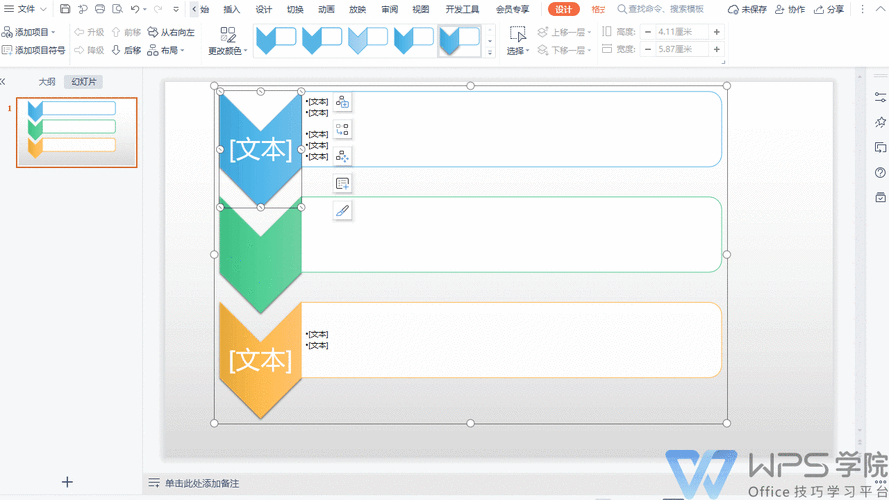Click the Print Preview magnifier icon
889x500 pixels.
[x=117, y=9]
